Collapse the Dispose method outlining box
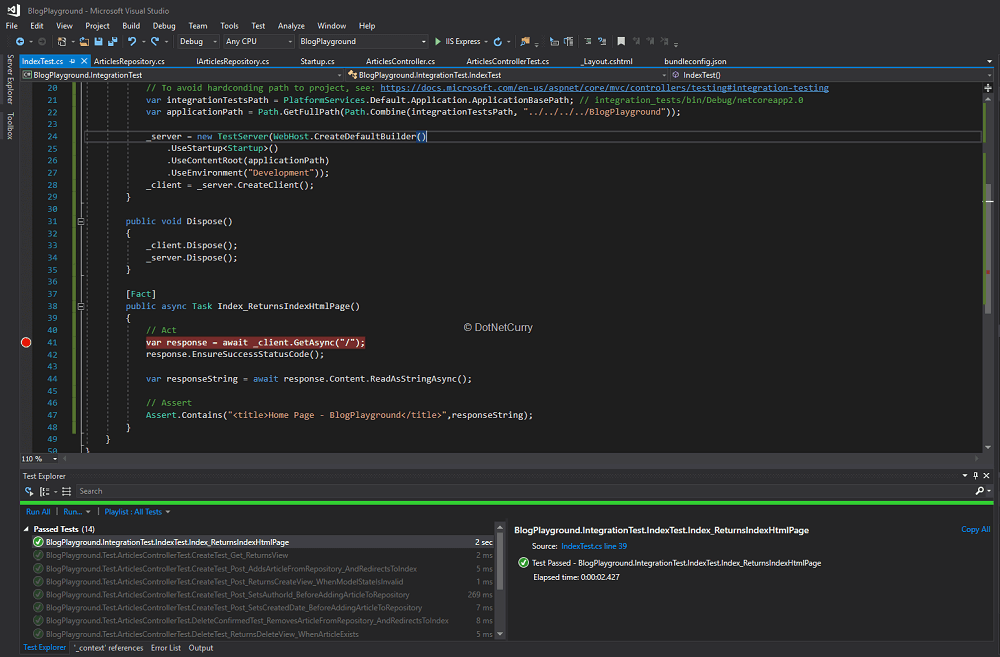 point(81,221)
